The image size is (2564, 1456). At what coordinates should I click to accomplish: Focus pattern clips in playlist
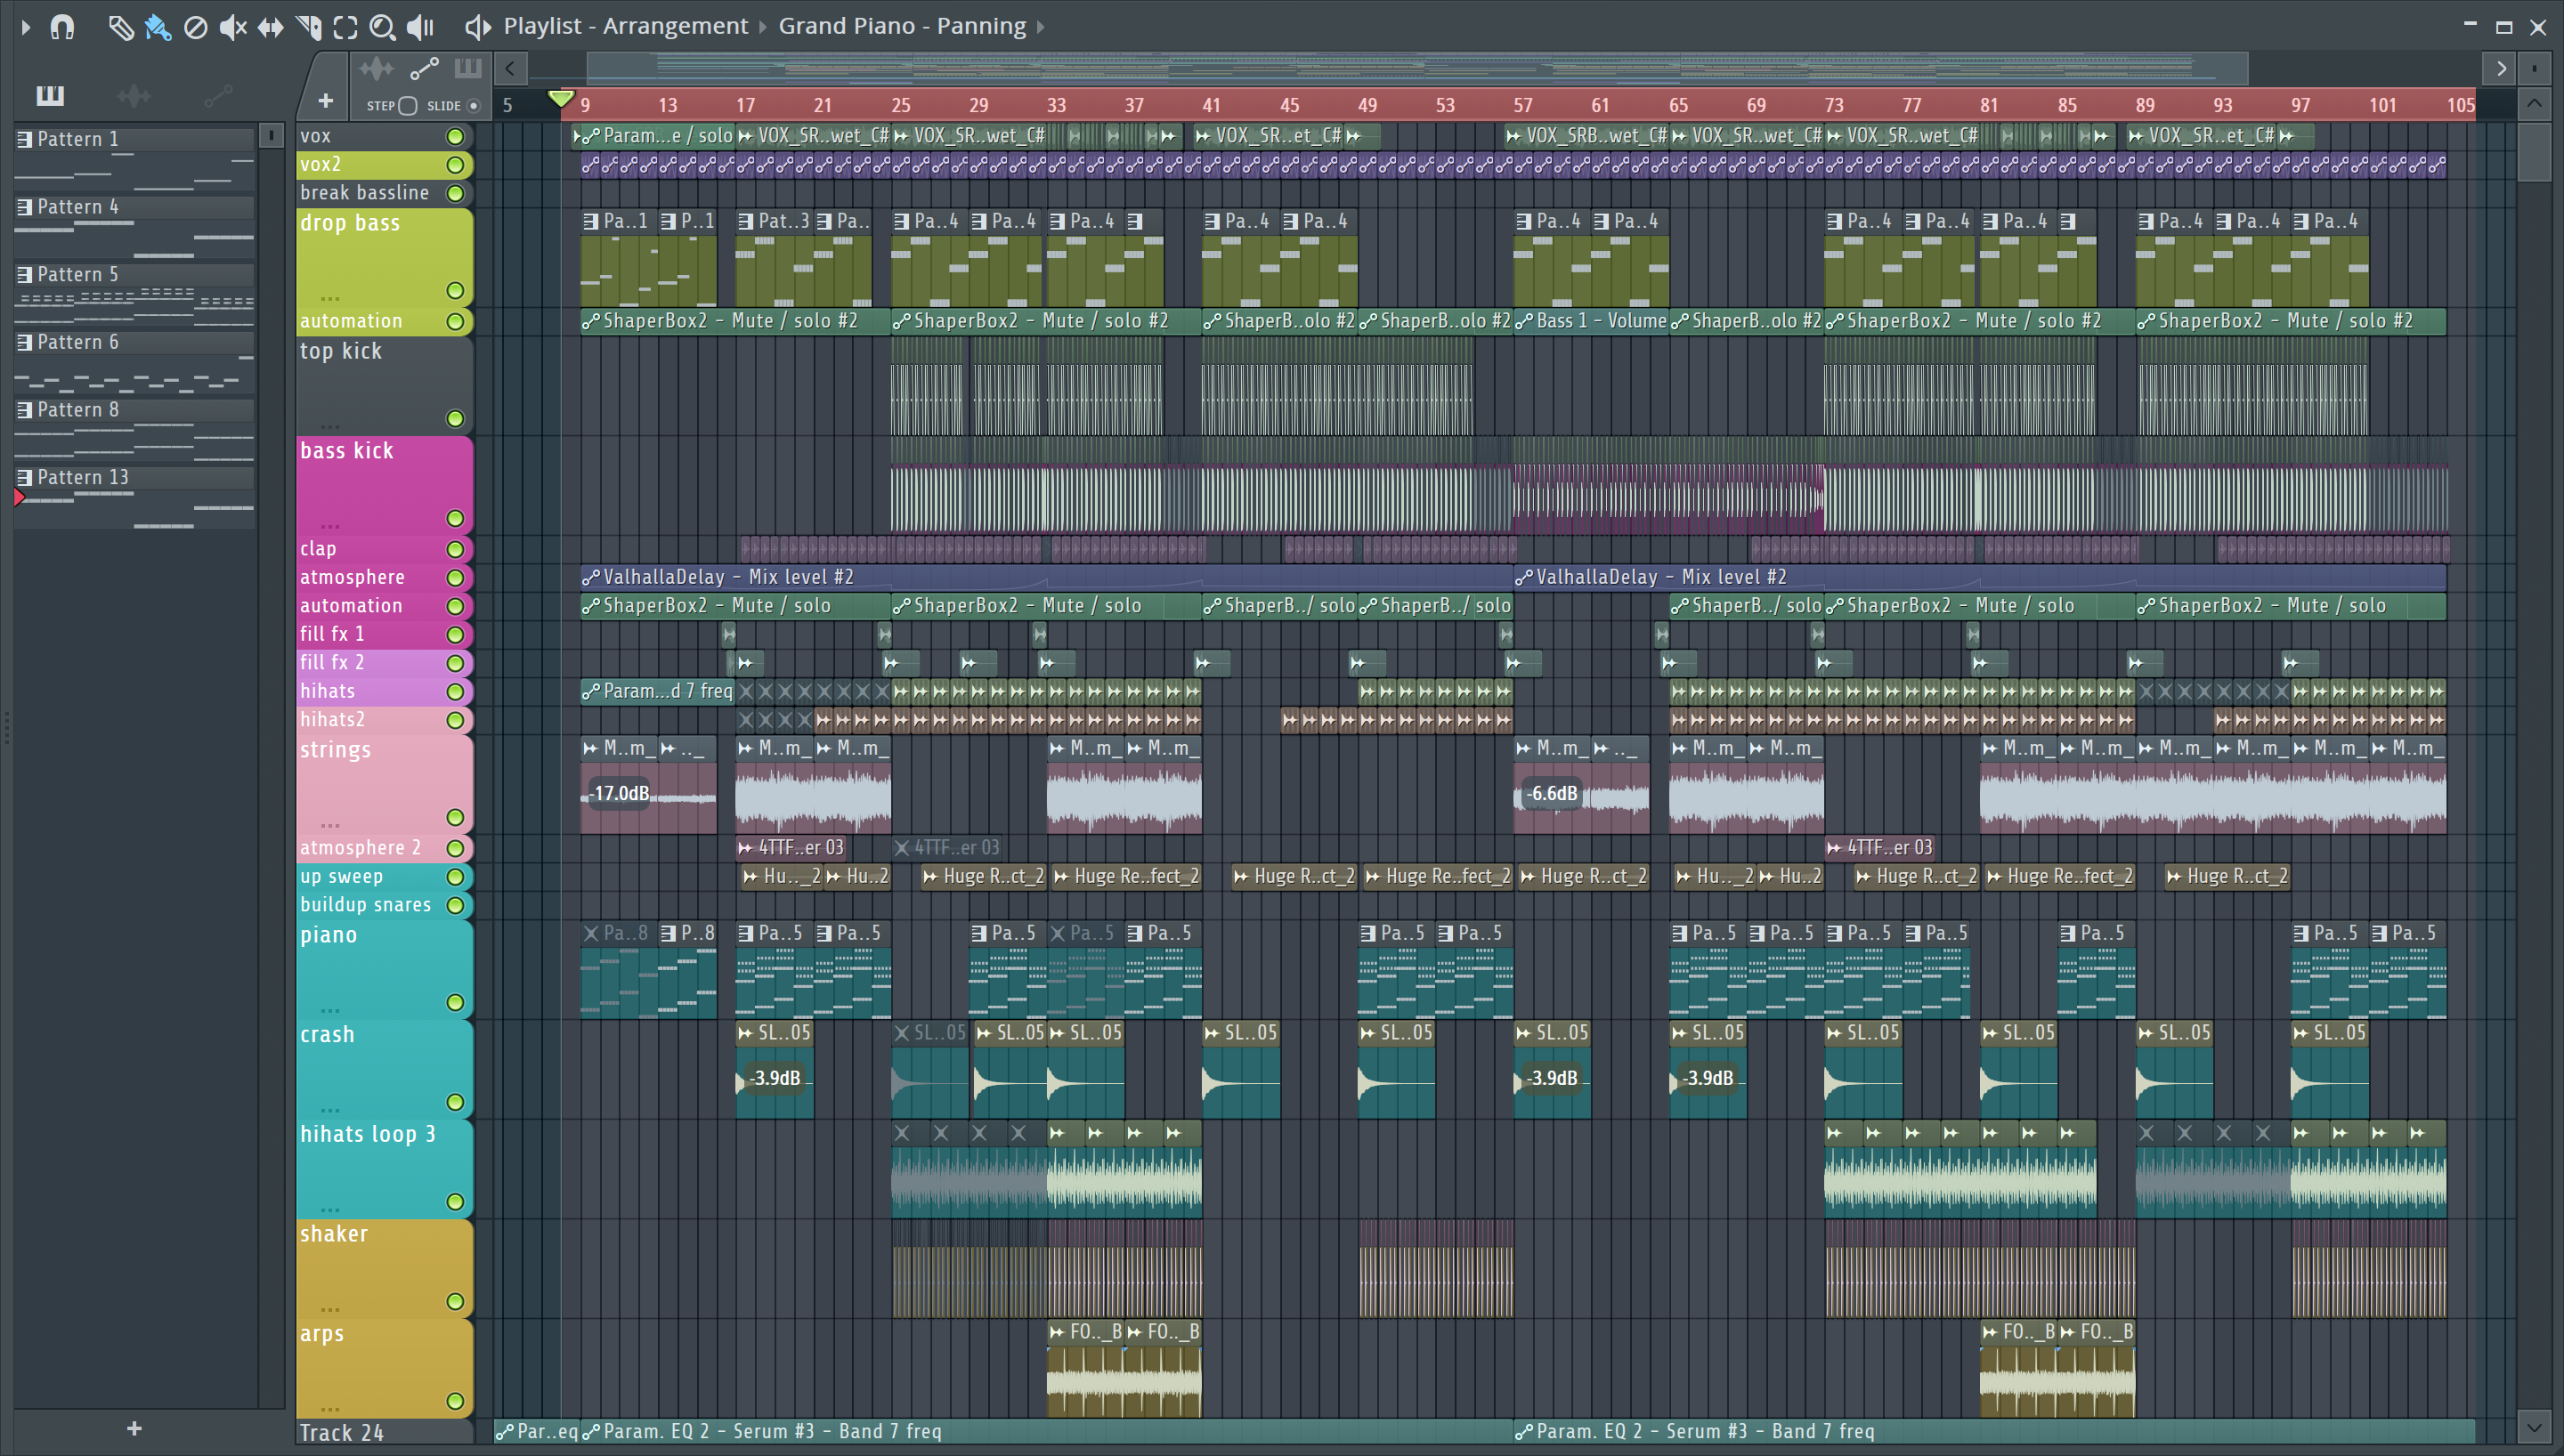(x=468, y=69)
